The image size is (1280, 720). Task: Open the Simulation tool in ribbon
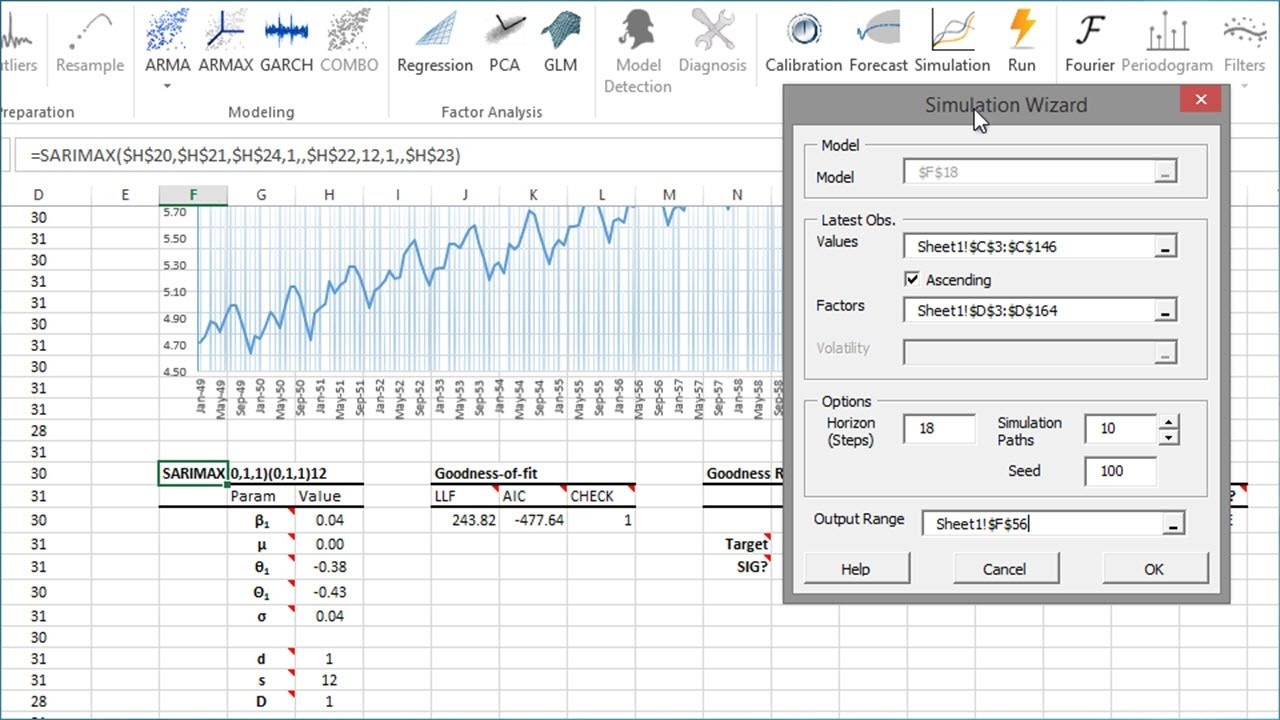point(952,42)
